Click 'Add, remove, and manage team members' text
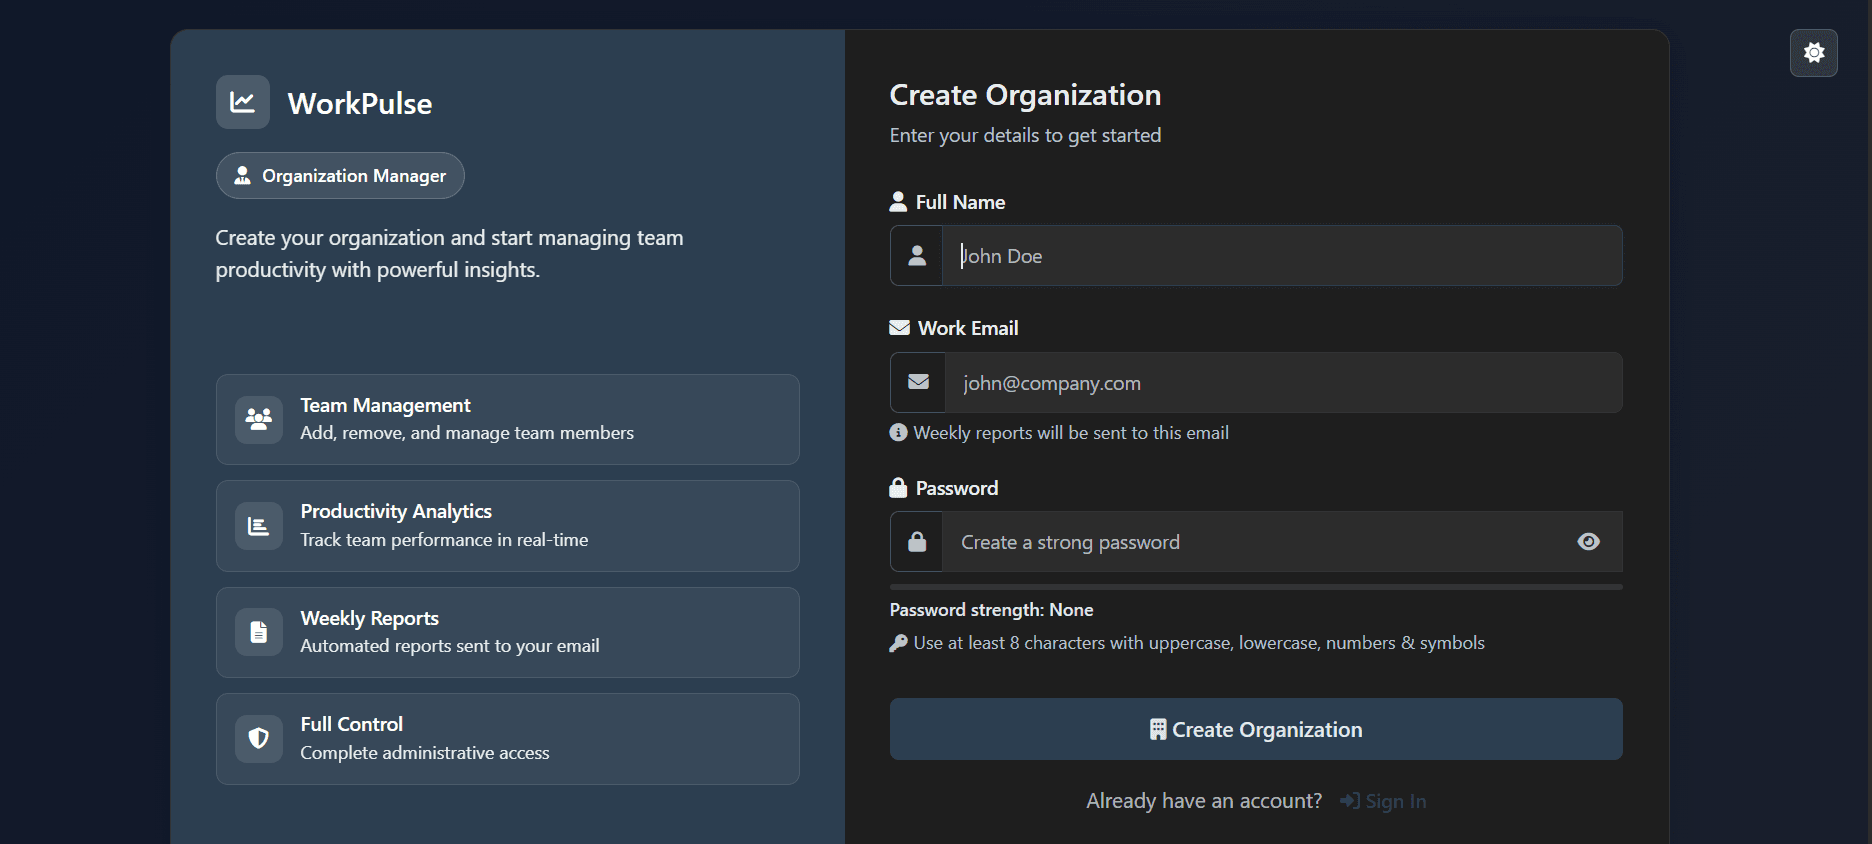This screenshot has height=844, width=1872. coord(467,433)
